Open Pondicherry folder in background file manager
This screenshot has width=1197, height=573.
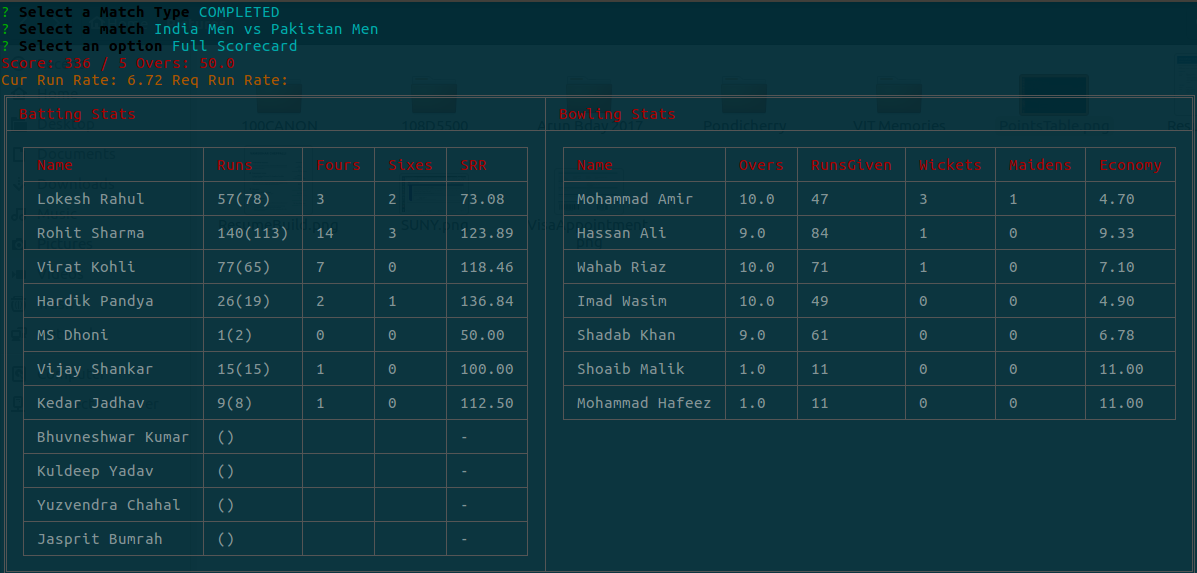[x=746, y=107]
